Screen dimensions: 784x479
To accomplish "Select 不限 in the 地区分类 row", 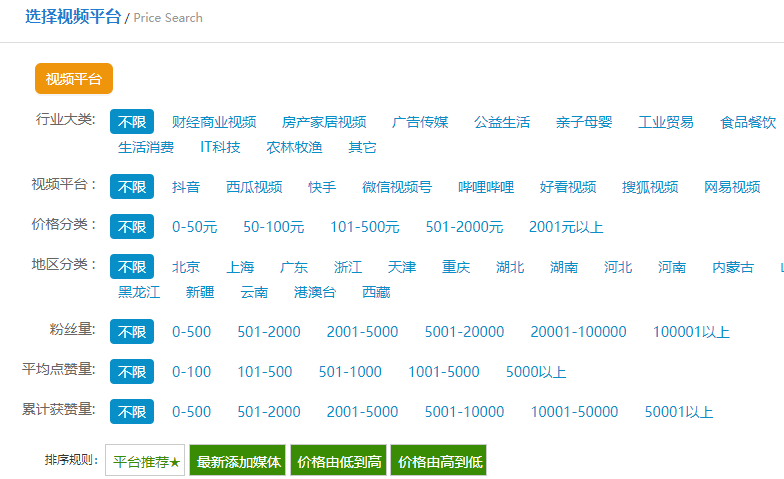I will tap(132, 266).
